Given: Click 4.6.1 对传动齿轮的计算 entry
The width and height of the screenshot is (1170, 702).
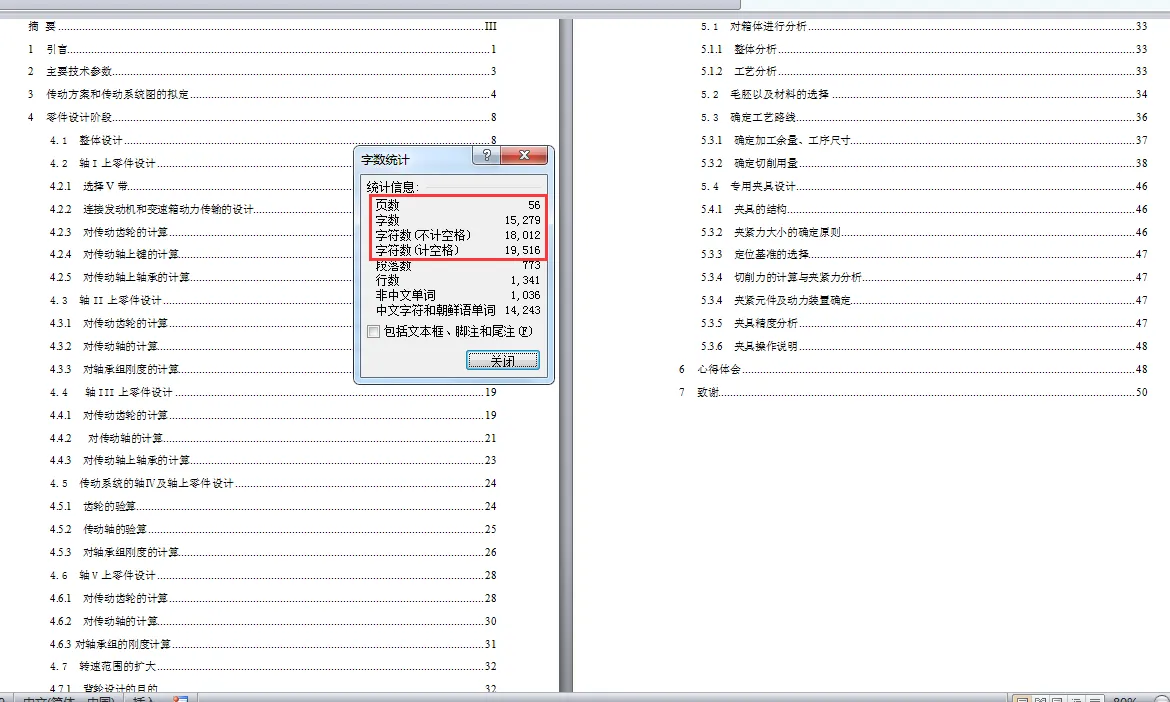Looking at the screenshot, I should pos(273,598).
